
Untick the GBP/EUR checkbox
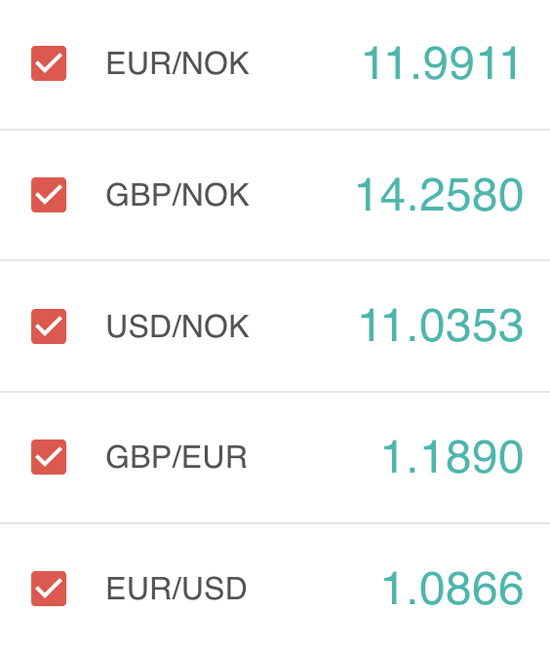tap(48, 457)
